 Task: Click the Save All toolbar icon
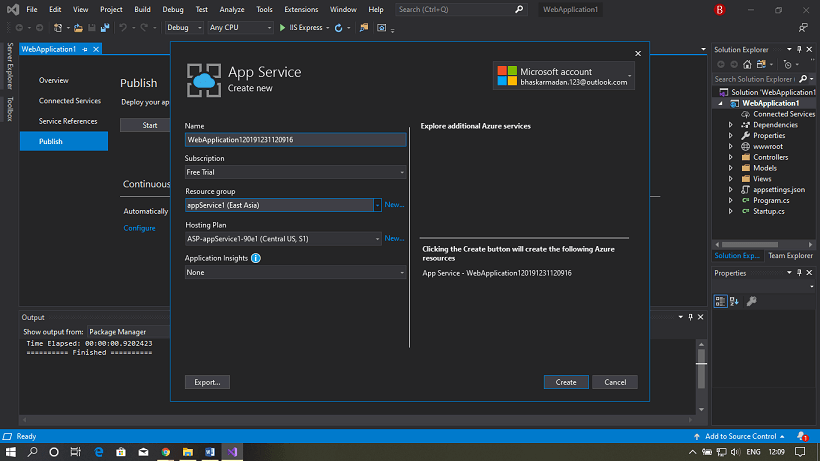pyautogui.click(x=105, y=28)
